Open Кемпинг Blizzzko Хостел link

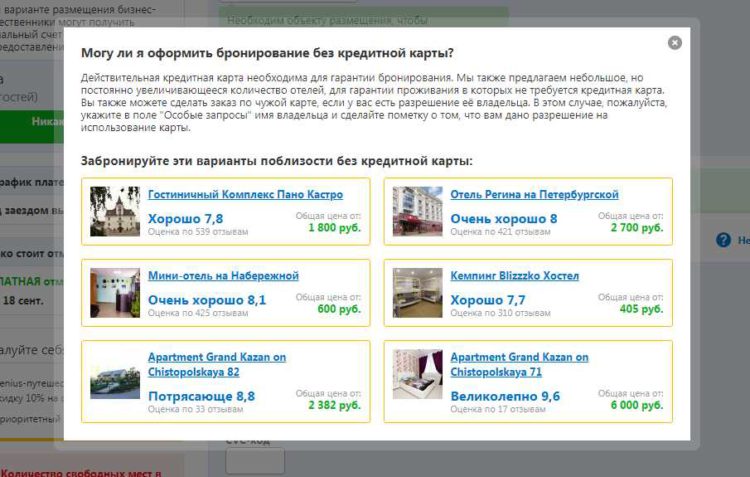(x=515, y=276)
